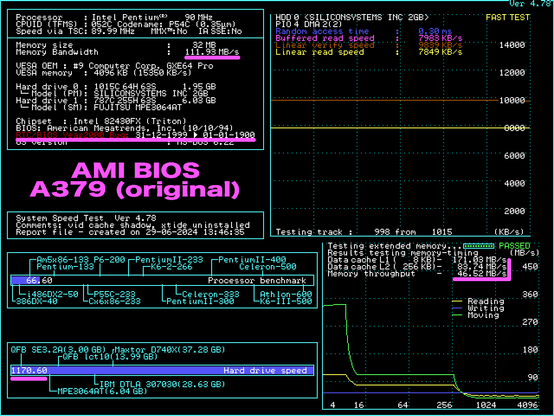Click the yellow 'FAST TEST' label
554x416 pixels.
508,17
